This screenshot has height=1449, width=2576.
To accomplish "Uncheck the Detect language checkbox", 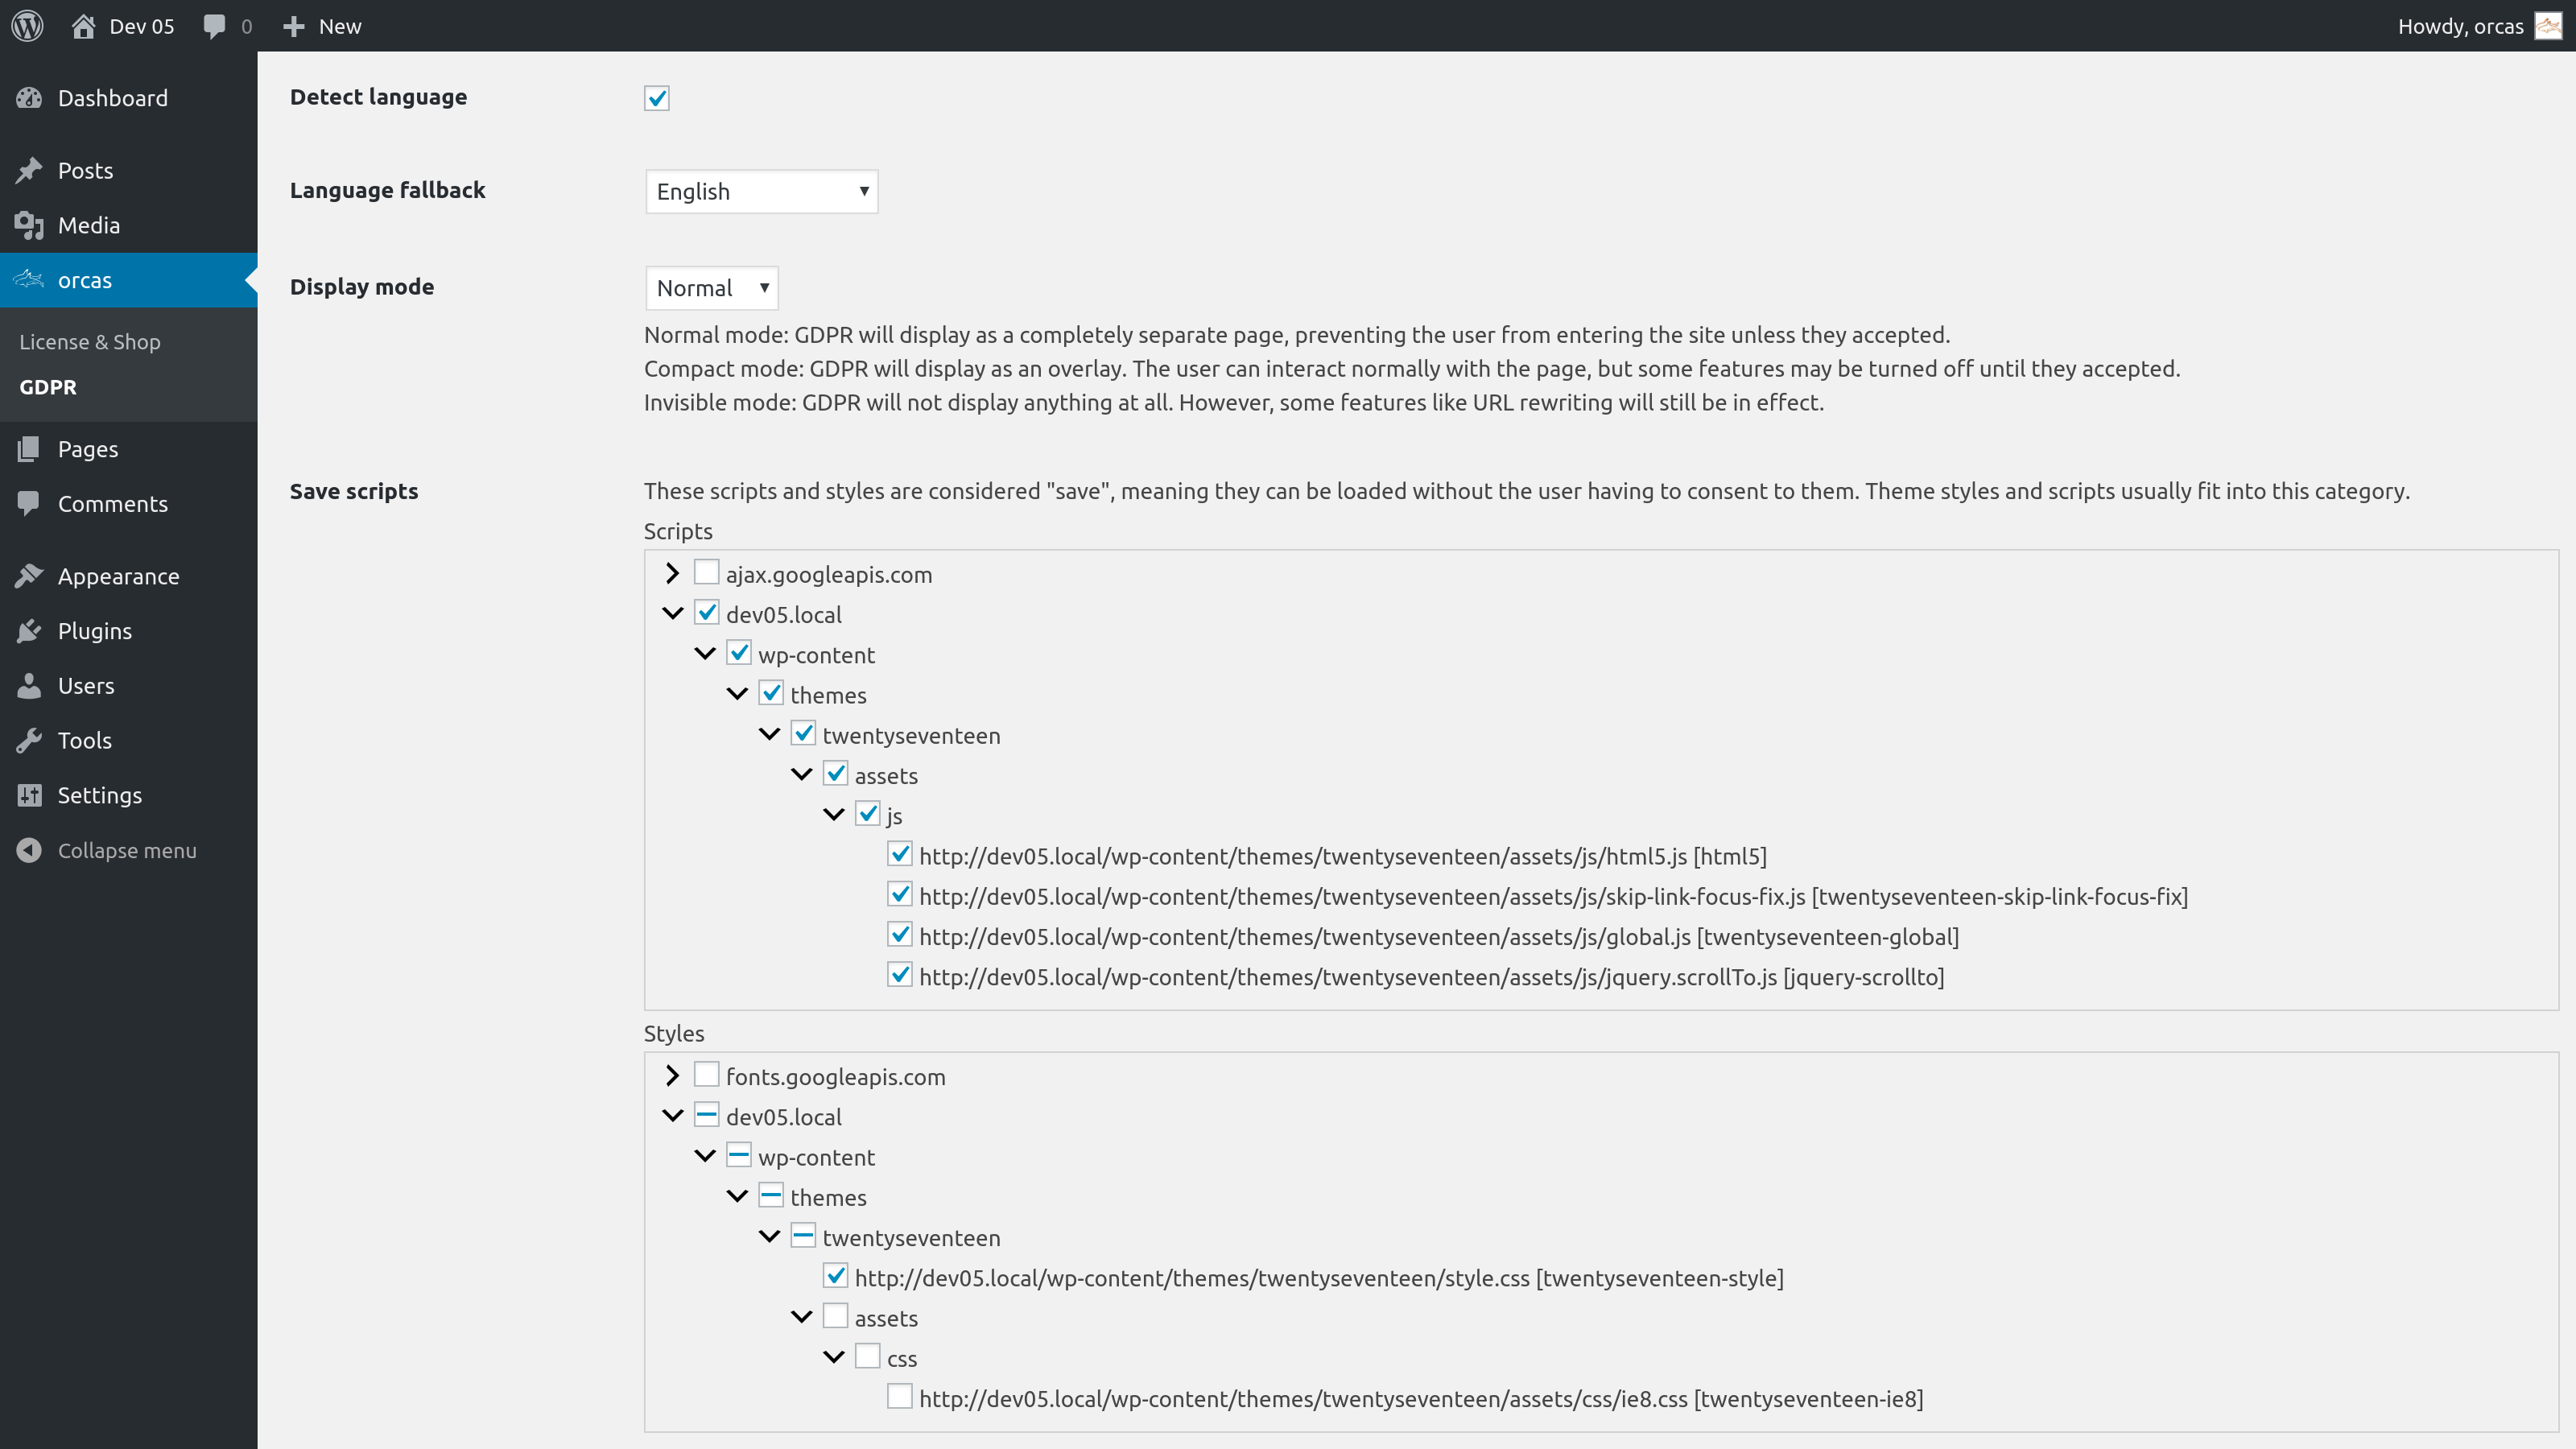I will point(657,98).
